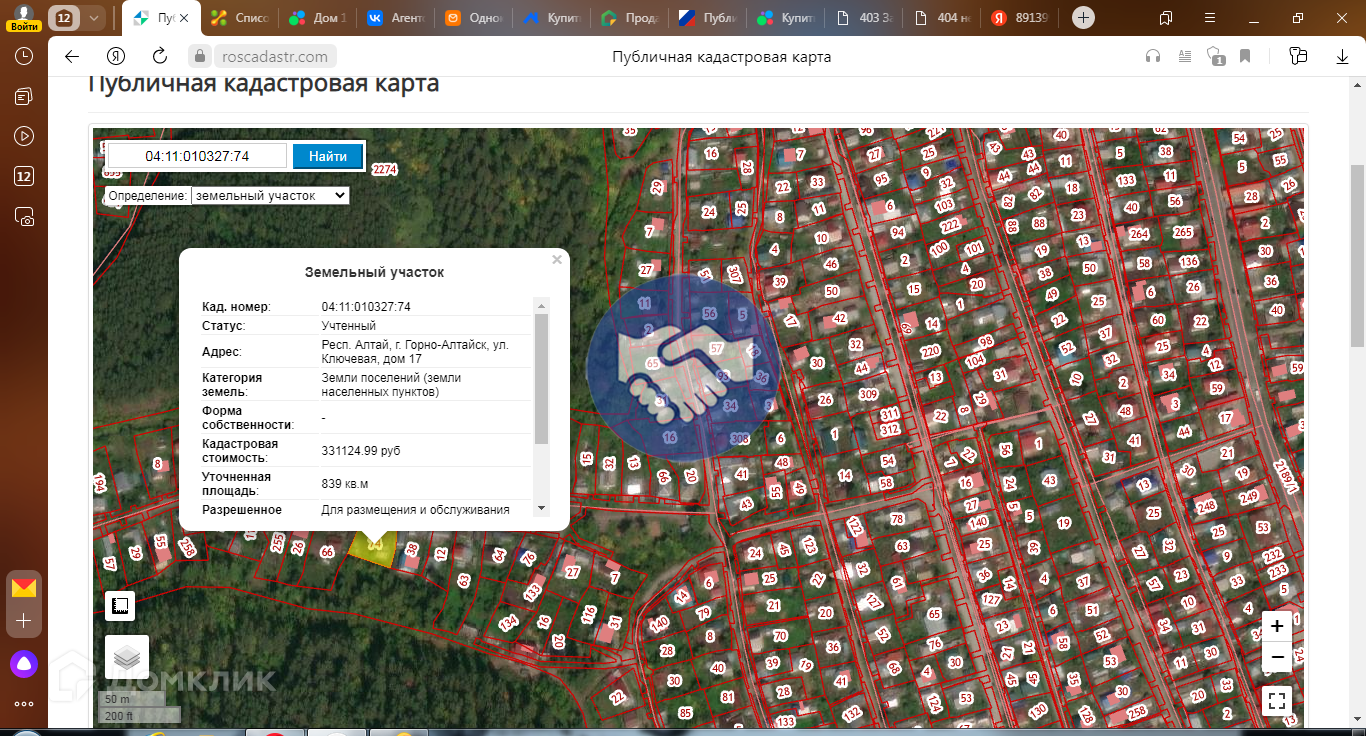Screen dimensions: 1366x736
Task: Launch Alice voice assistant in sidebar
Action: click(x=24, y=662)
